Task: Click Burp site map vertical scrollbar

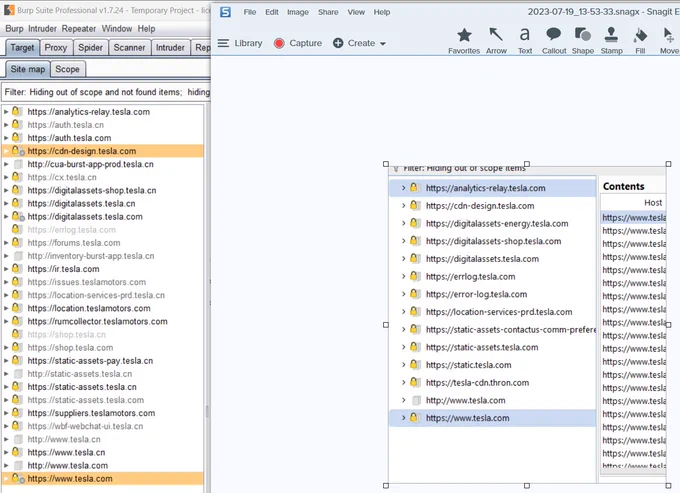Action: 207,412
